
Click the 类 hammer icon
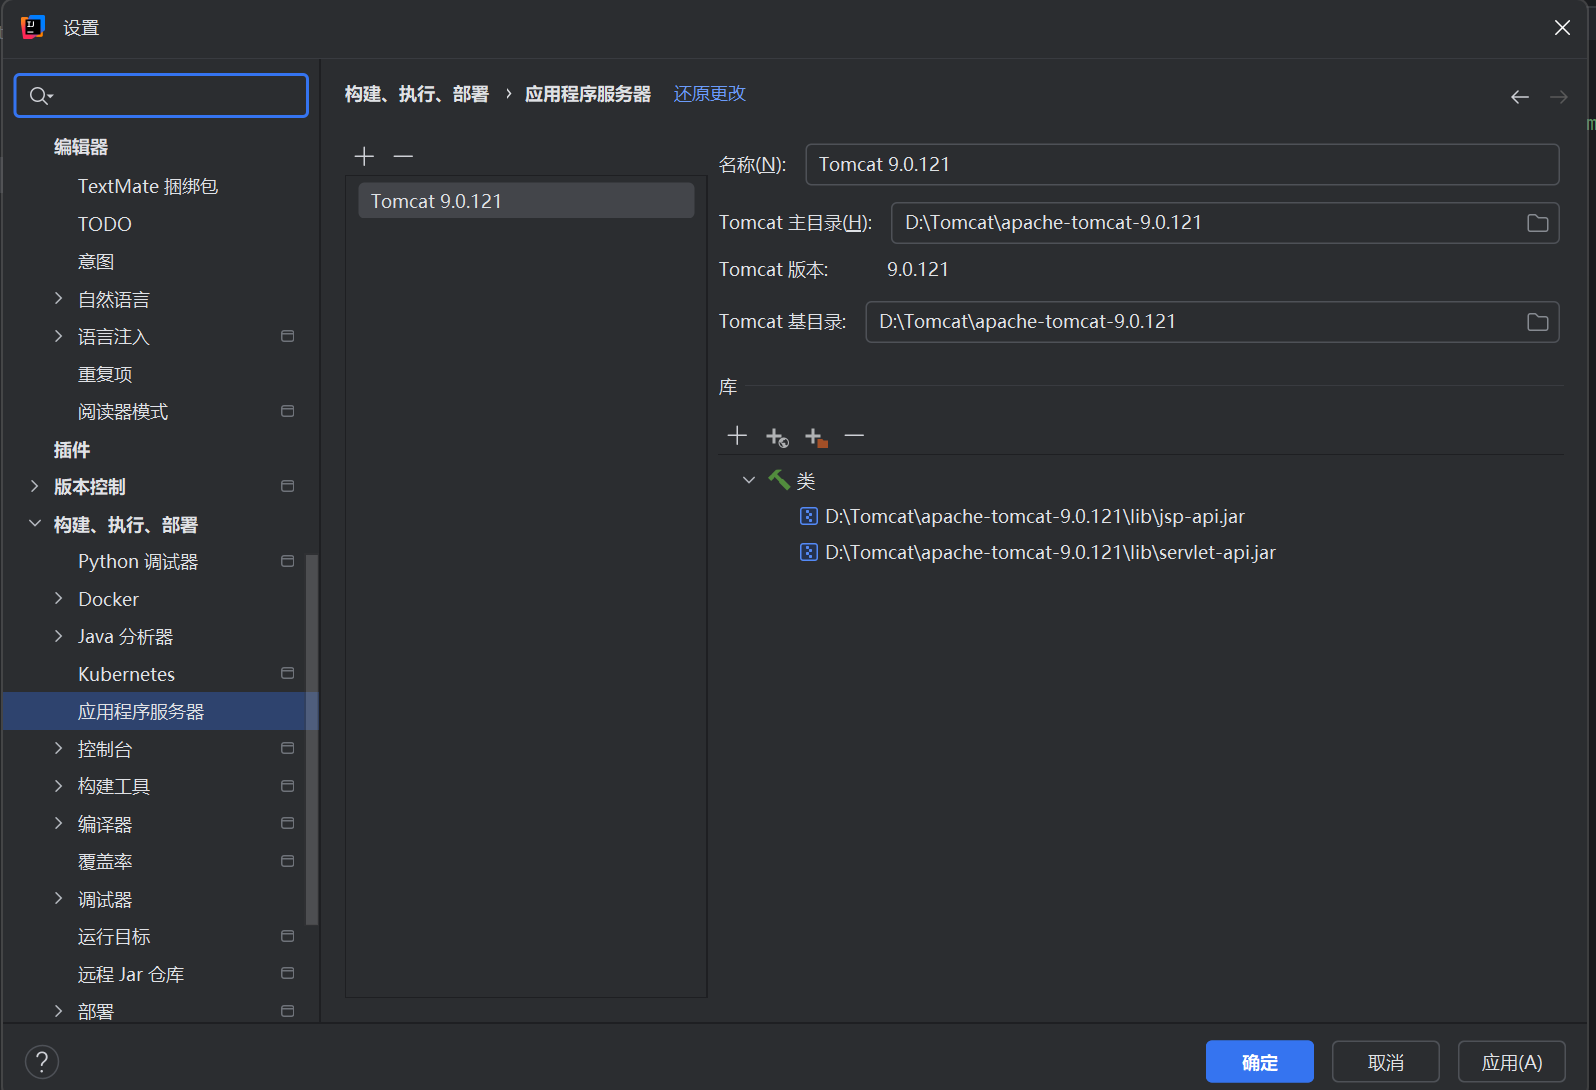779,480
